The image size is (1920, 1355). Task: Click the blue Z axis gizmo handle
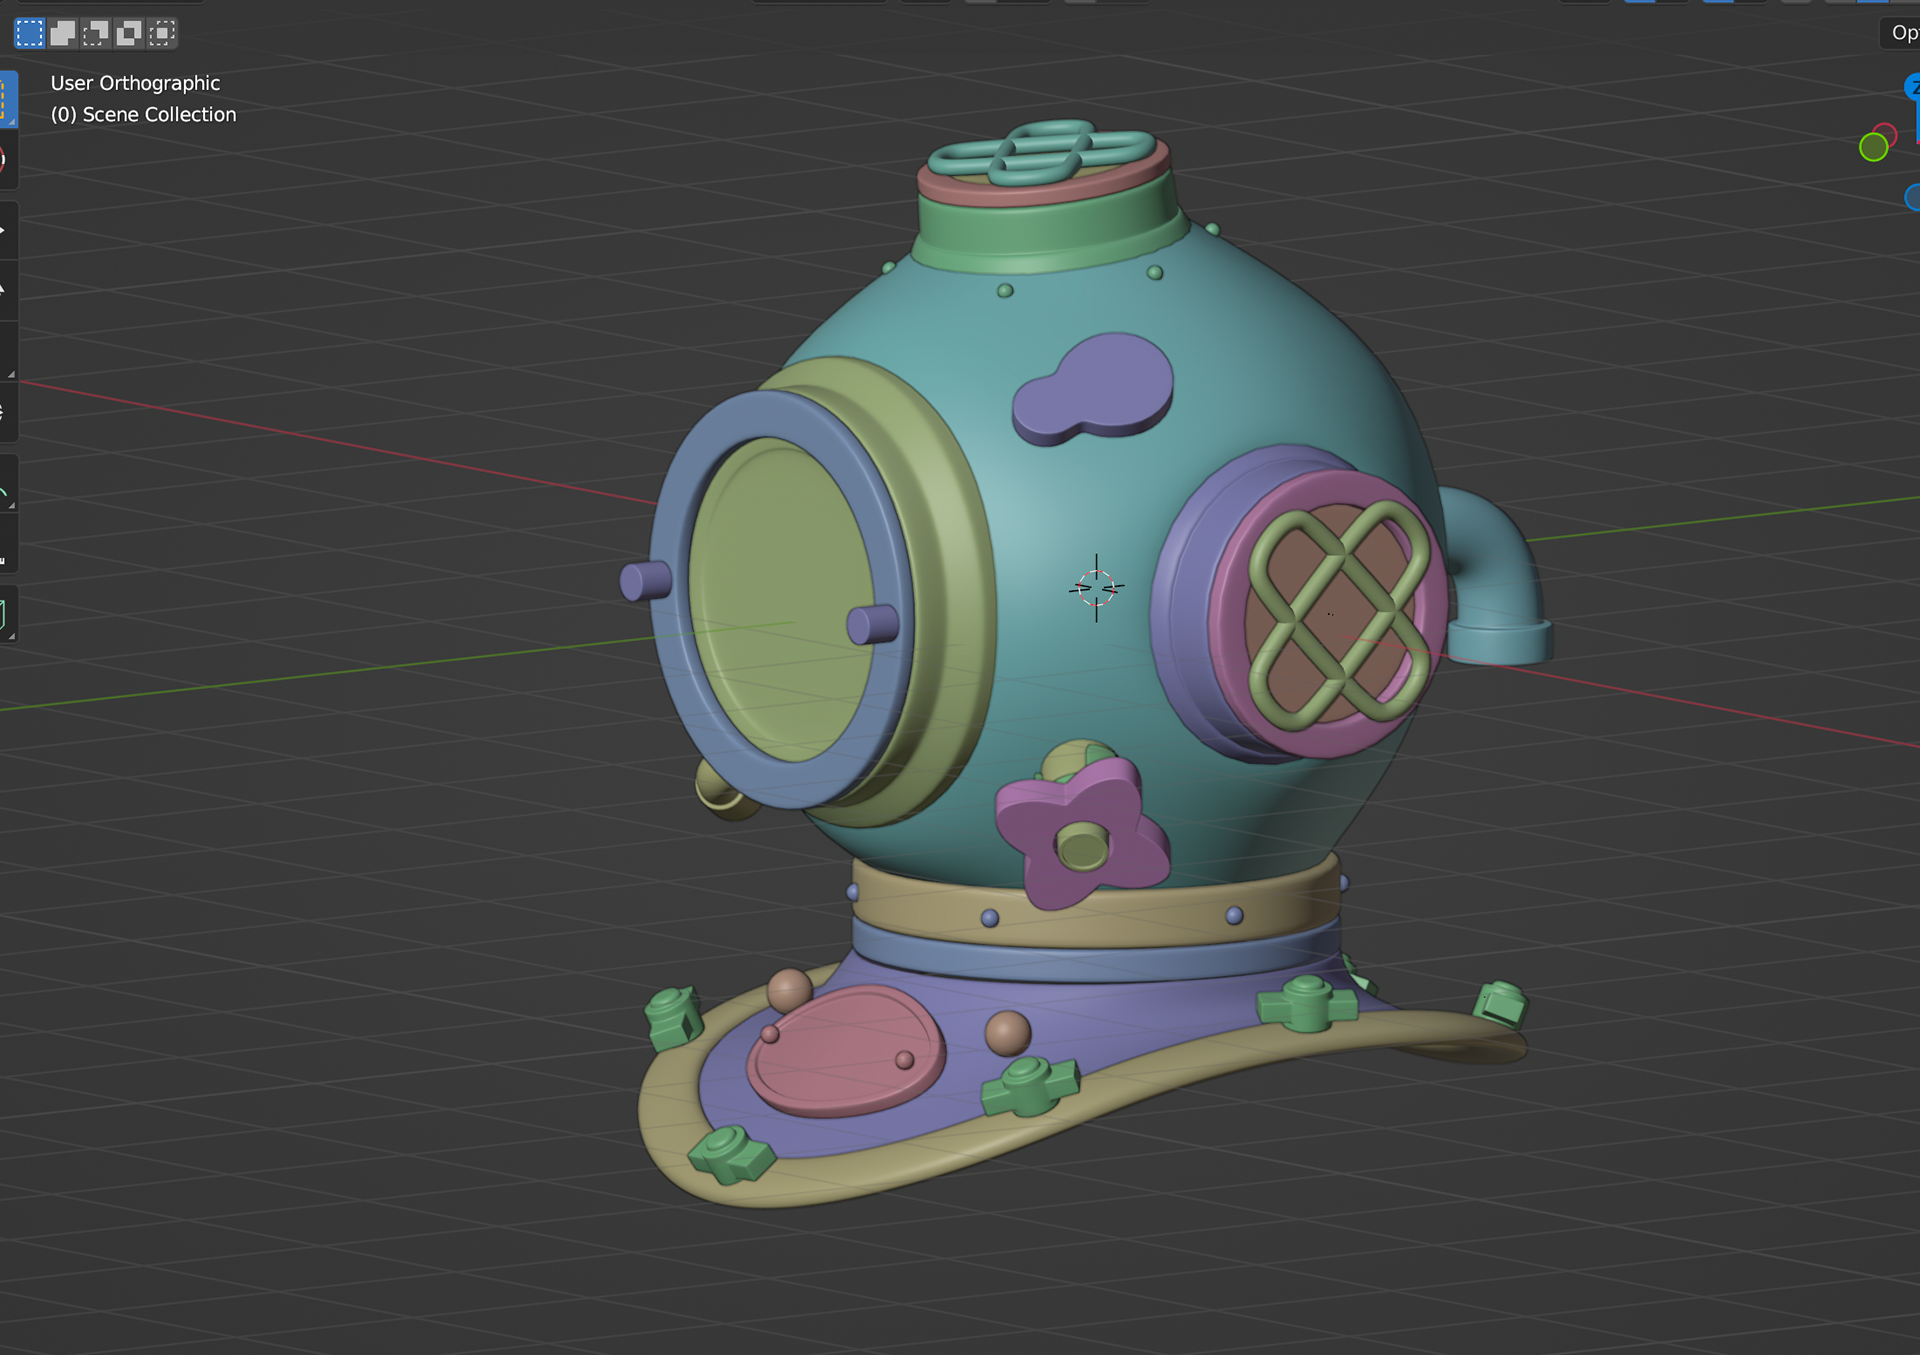pyautogui.click(x=1913, y=87)
